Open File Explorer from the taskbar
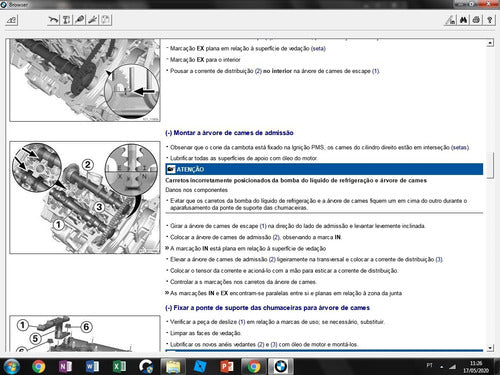 point(173,366)
